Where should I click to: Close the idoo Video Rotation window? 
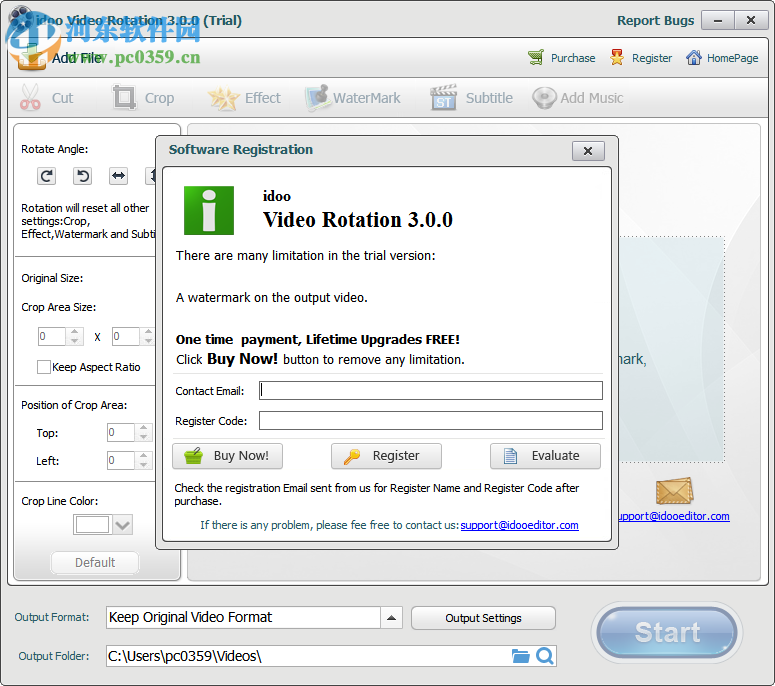click(x=751, y=20)
